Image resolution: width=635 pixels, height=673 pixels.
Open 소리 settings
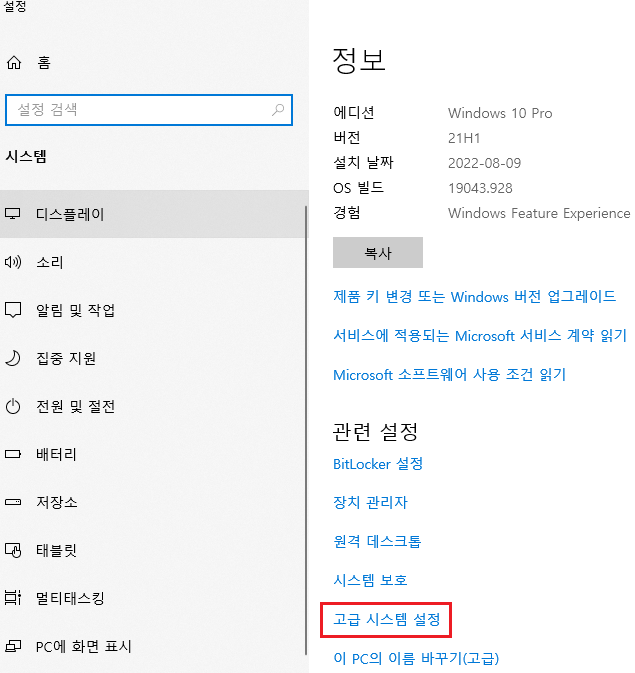154,262
